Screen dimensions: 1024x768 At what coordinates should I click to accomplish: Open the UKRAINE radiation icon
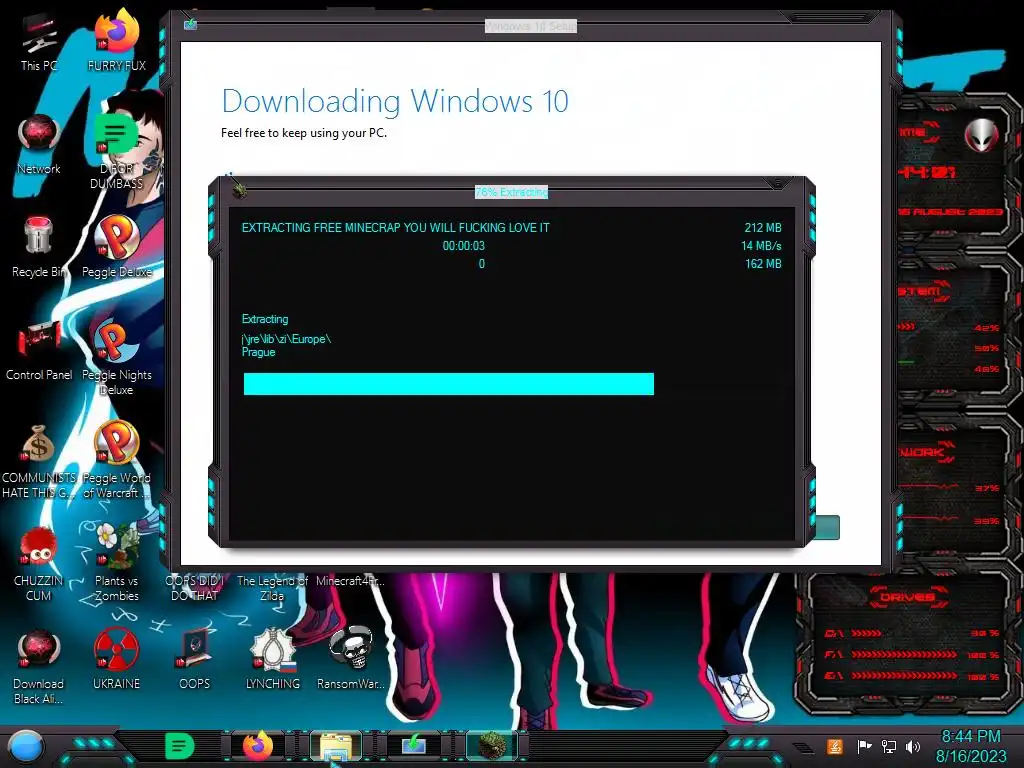click(116, 658)
